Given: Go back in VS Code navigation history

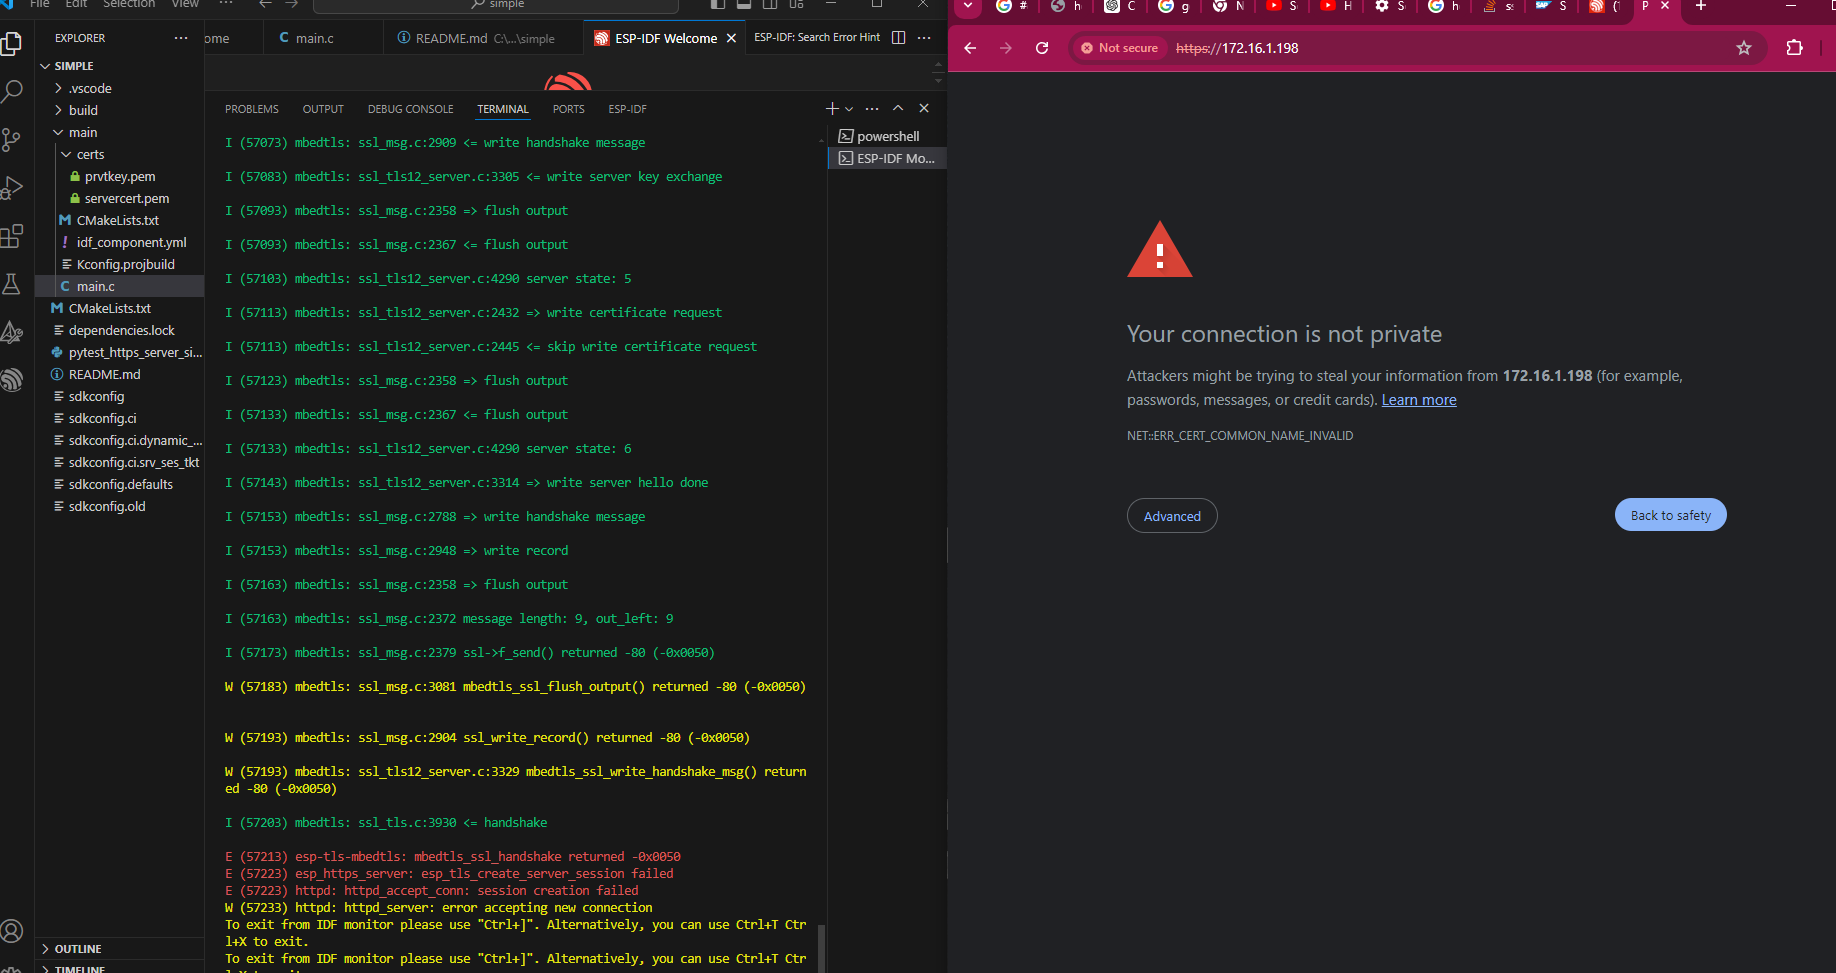Looking at the screenshot, I should click(x=266, y=4).
